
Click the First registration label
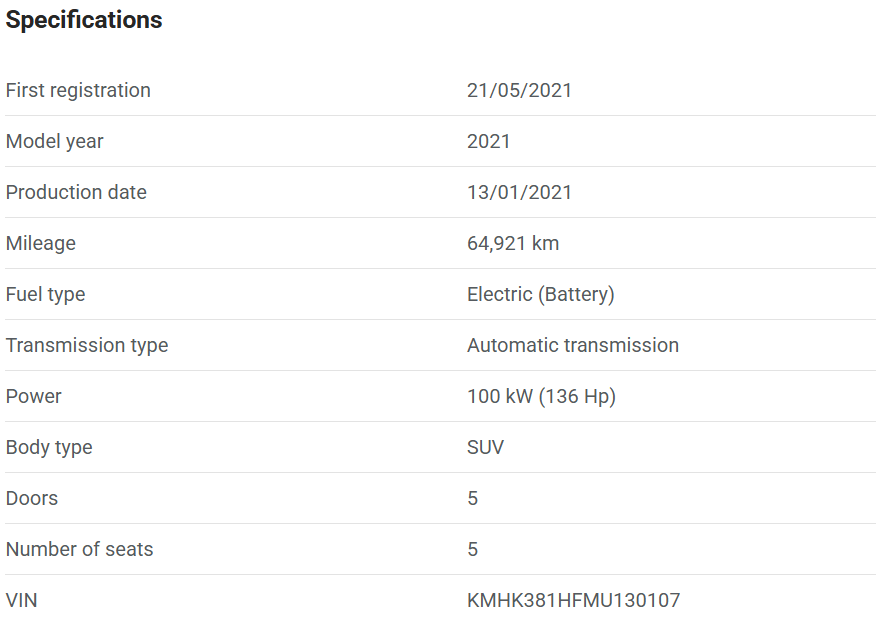78,90
